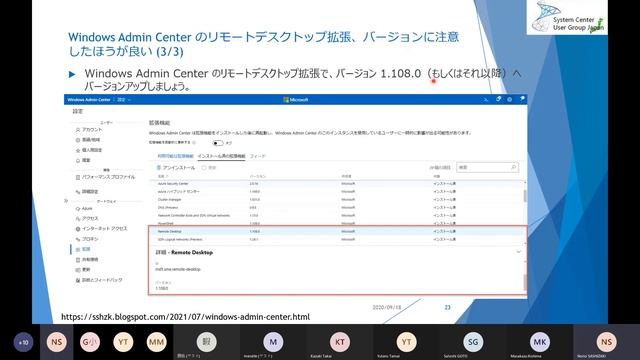Open パフォーマンス プロファイル in the sidebar
The height and width of the screenshot is (360, 640).
(x=105, y=177)
